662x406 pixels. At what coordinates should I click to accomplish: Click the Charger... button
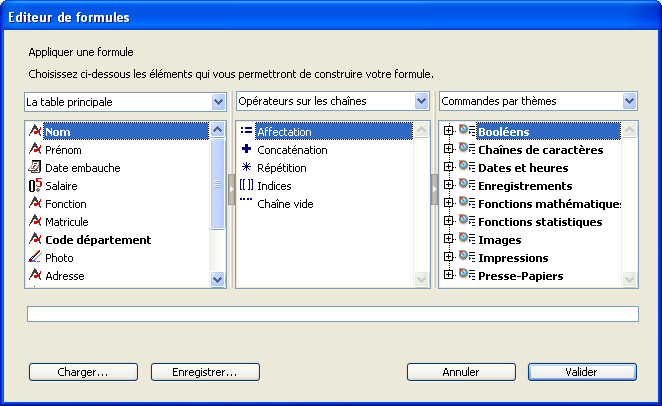[83, 372]
